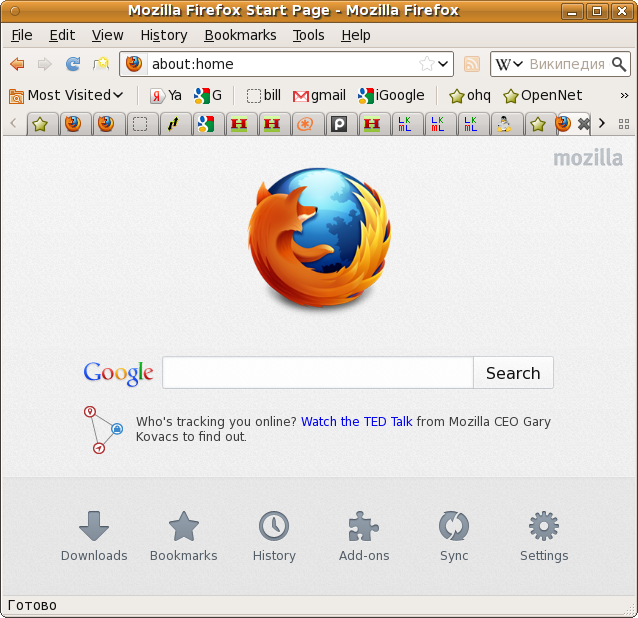Viewport: 638px width, 618px height.
Task: Open the Help menu
Action: pyautogui.click(x=356, y=35)
